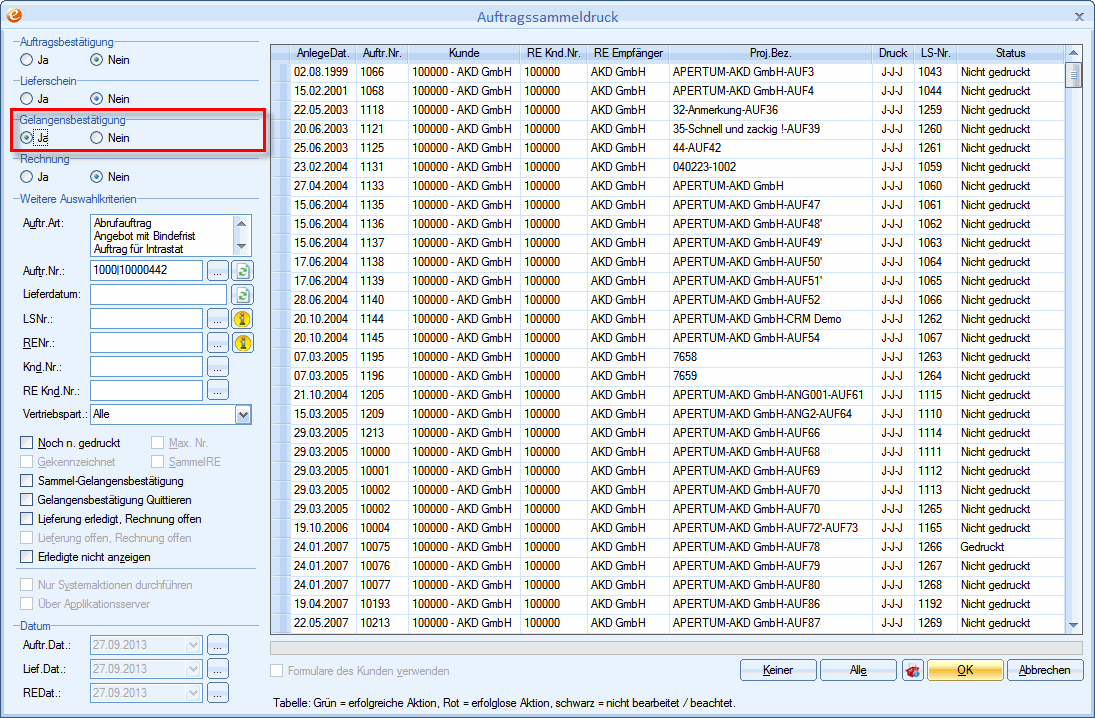The image size is (1095, 718).
Task: Click Abbrechen to cancel
Action: point(1044,671)
